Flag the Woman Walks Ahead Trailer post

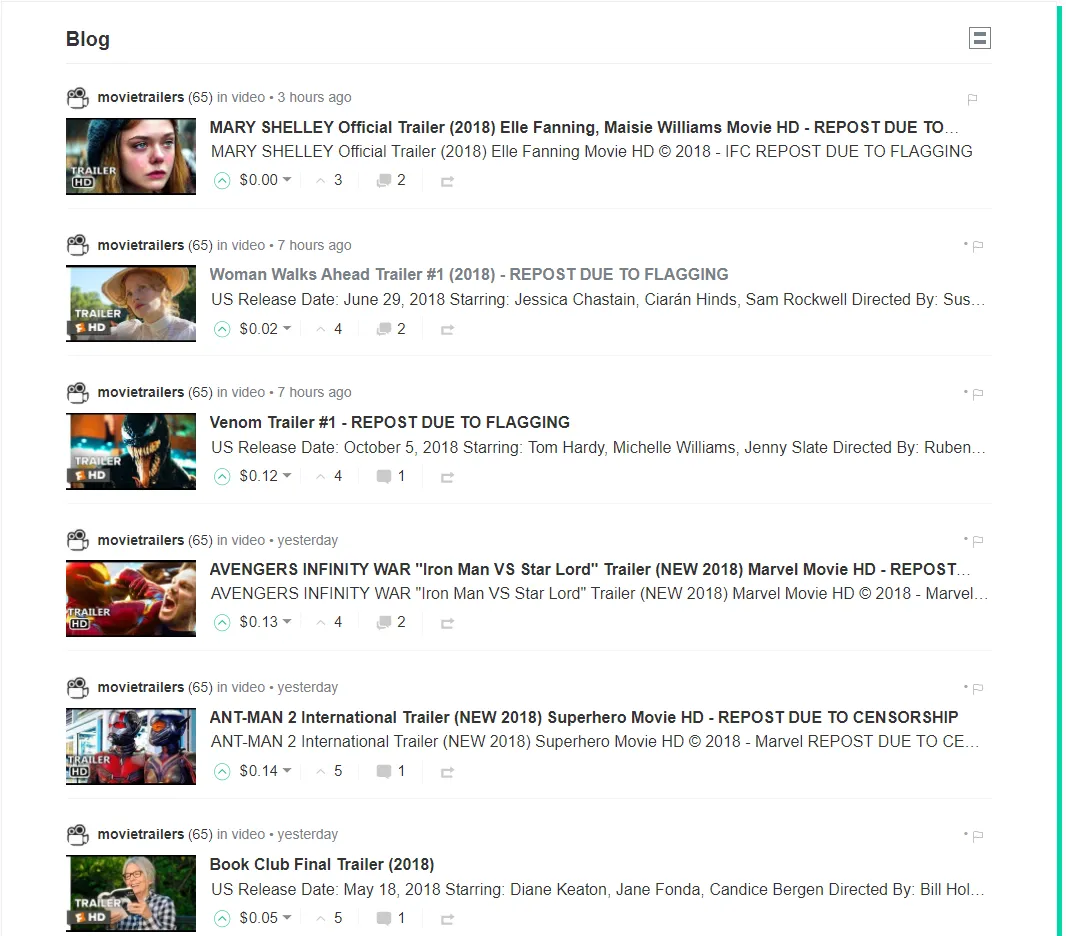pyautogui.click(x=978, y=246)
